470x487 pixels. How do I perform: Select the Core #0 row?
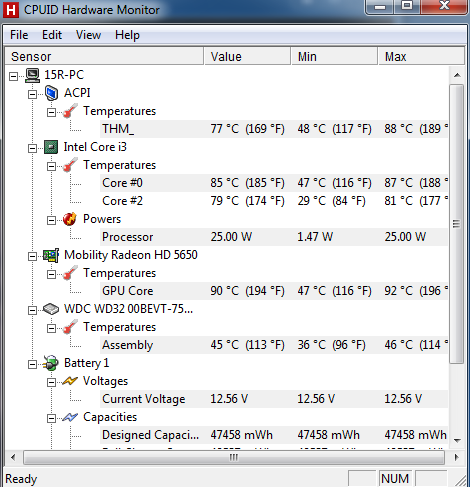coord(274,183)
